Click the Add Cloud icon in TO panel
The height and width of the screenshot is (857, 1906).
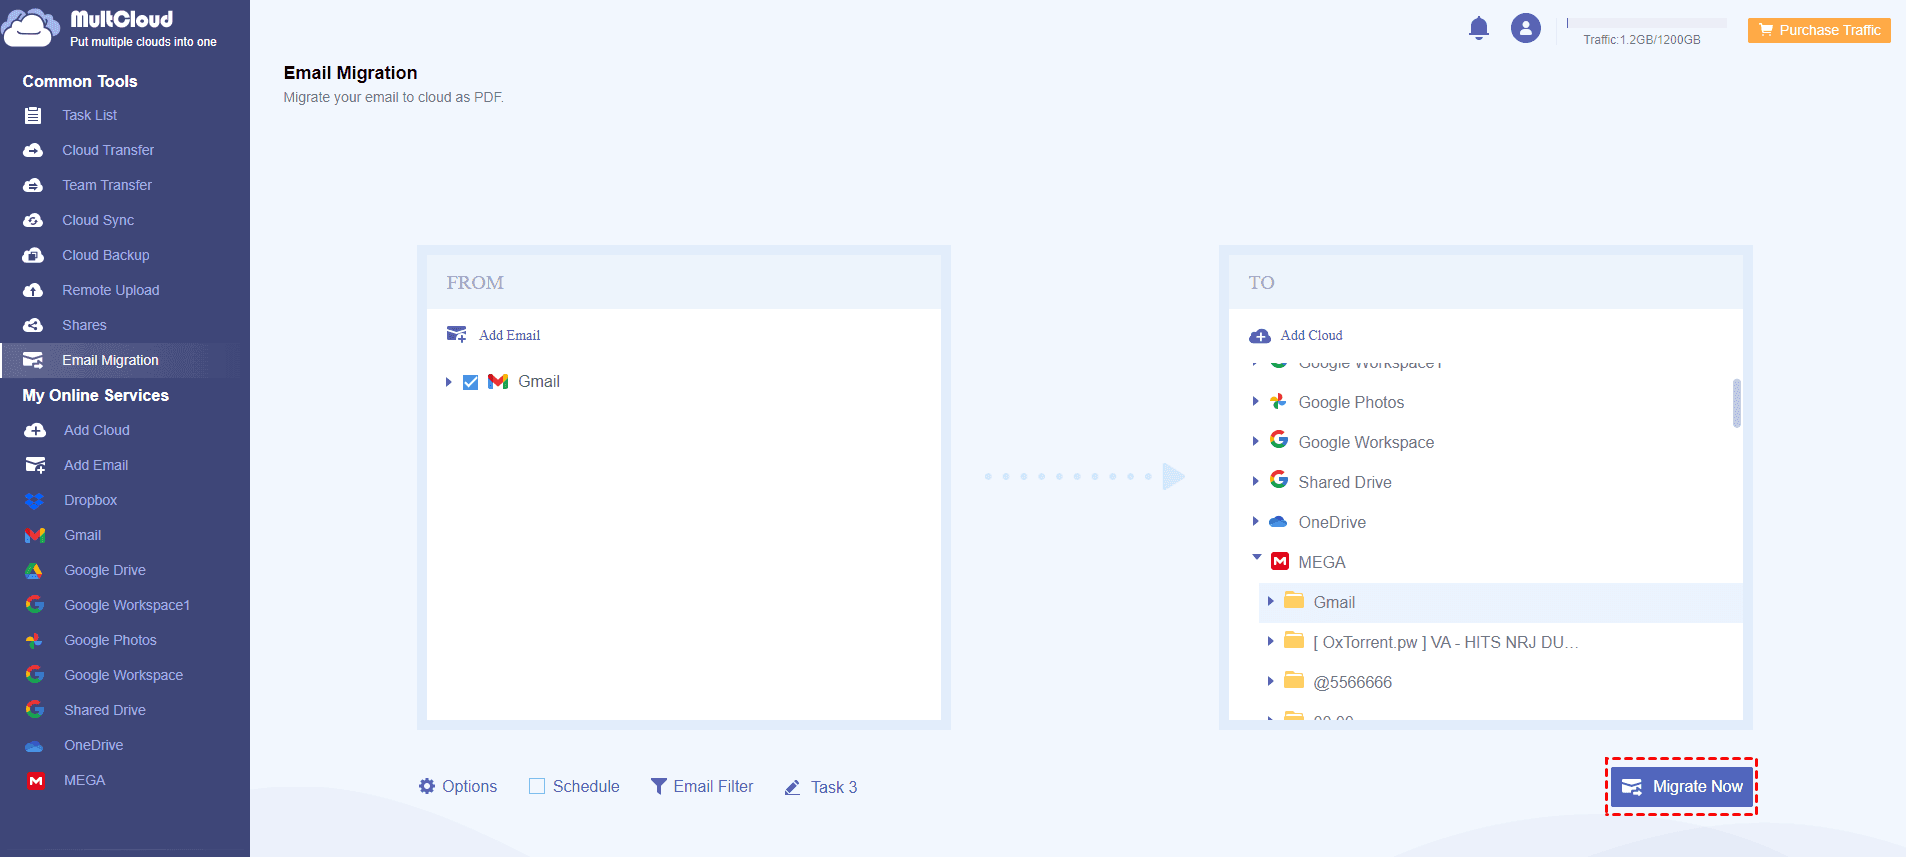(1260, 336)
